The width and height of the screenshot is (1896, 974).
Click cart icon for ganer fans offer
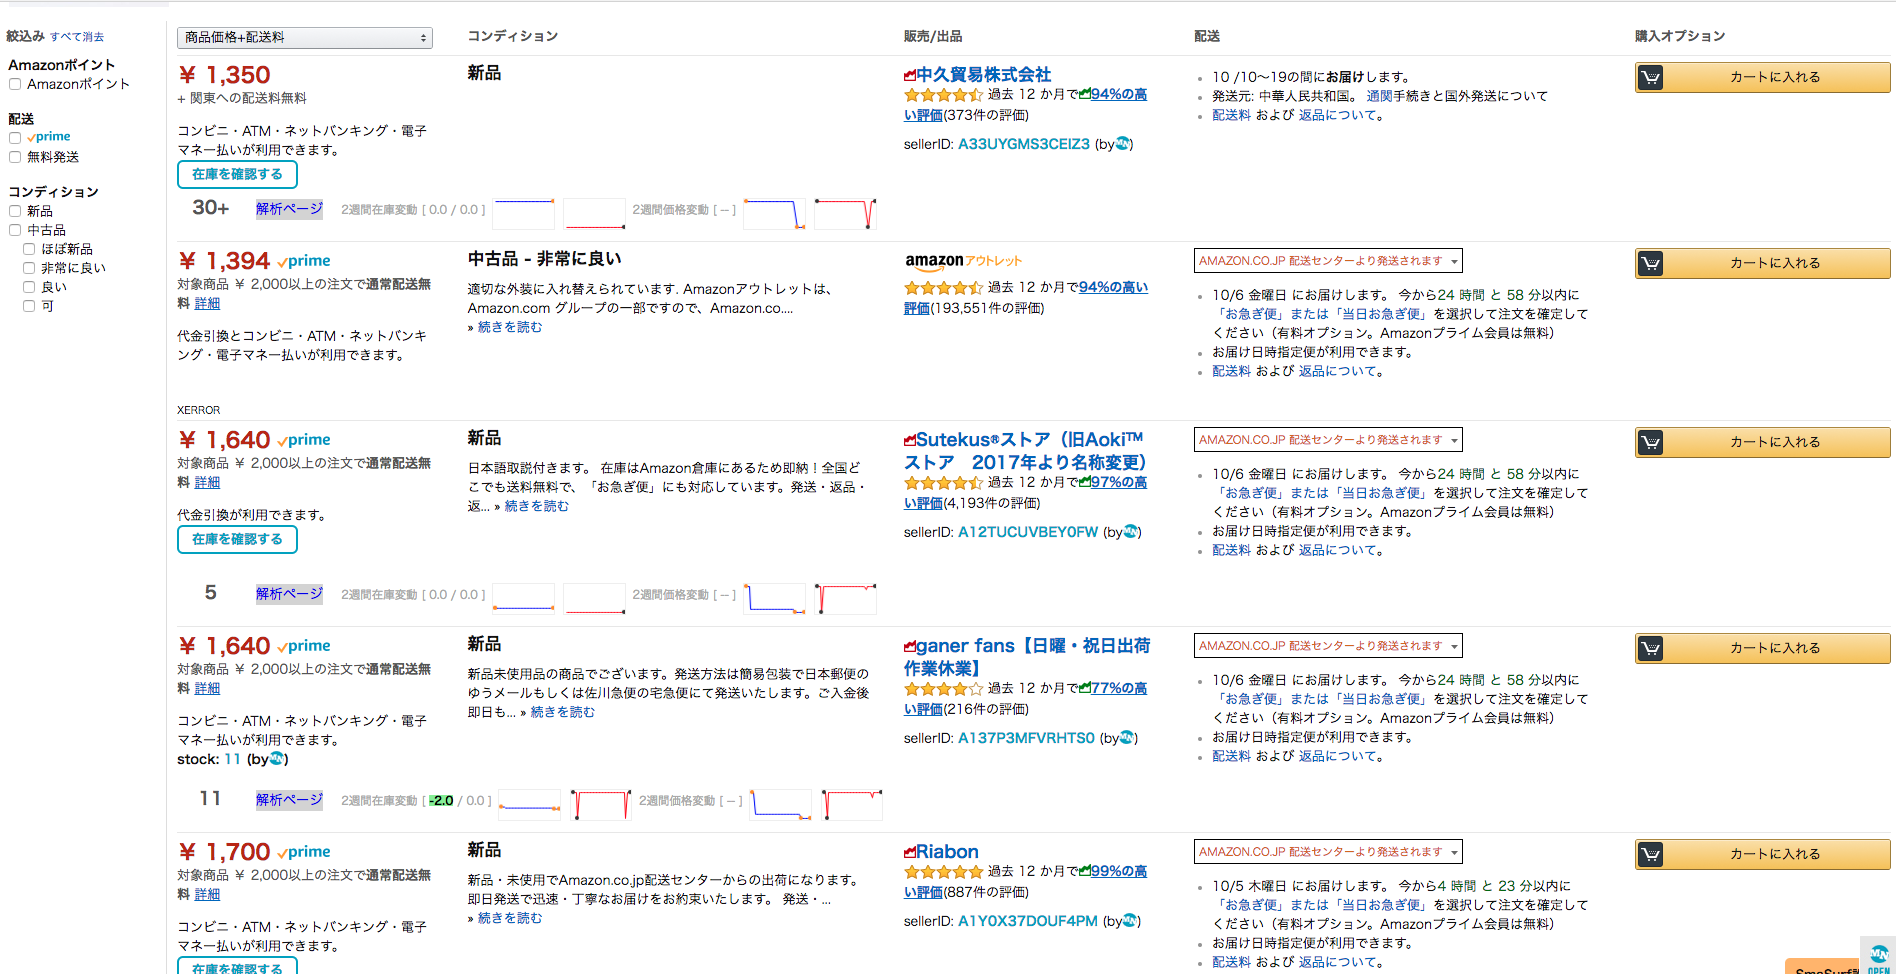pos(1651,648)
